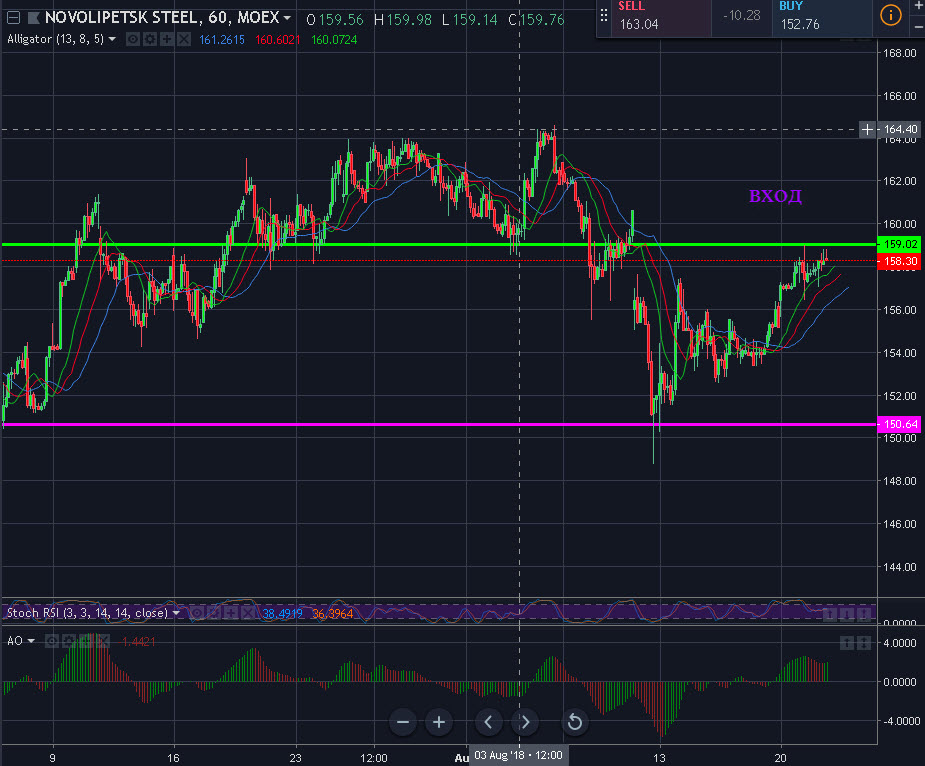This screenshot has height=766, width=925.
Task: Click the high price value 159.98
Action: coord(409,20)
